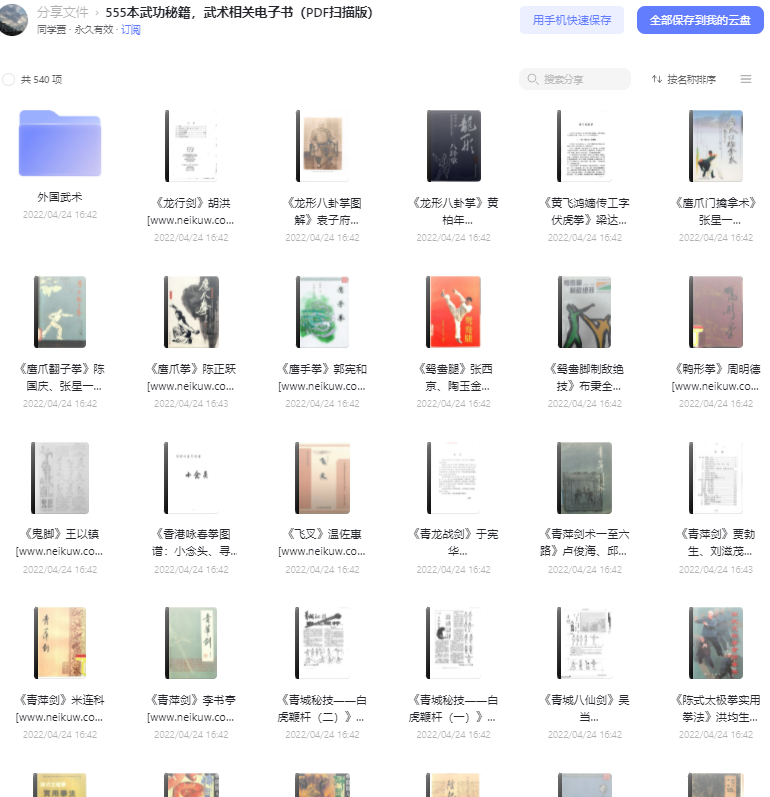Viewport: 770px width, 797px height.
Task: Toggle the select-all circle beside 共 540 项
Action: [8, 79]
